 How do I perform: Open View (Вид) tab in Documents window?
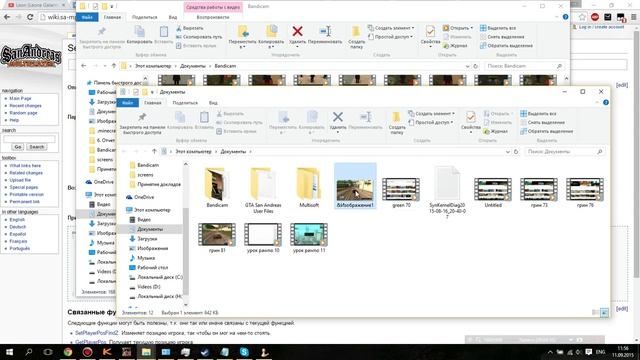213,103
